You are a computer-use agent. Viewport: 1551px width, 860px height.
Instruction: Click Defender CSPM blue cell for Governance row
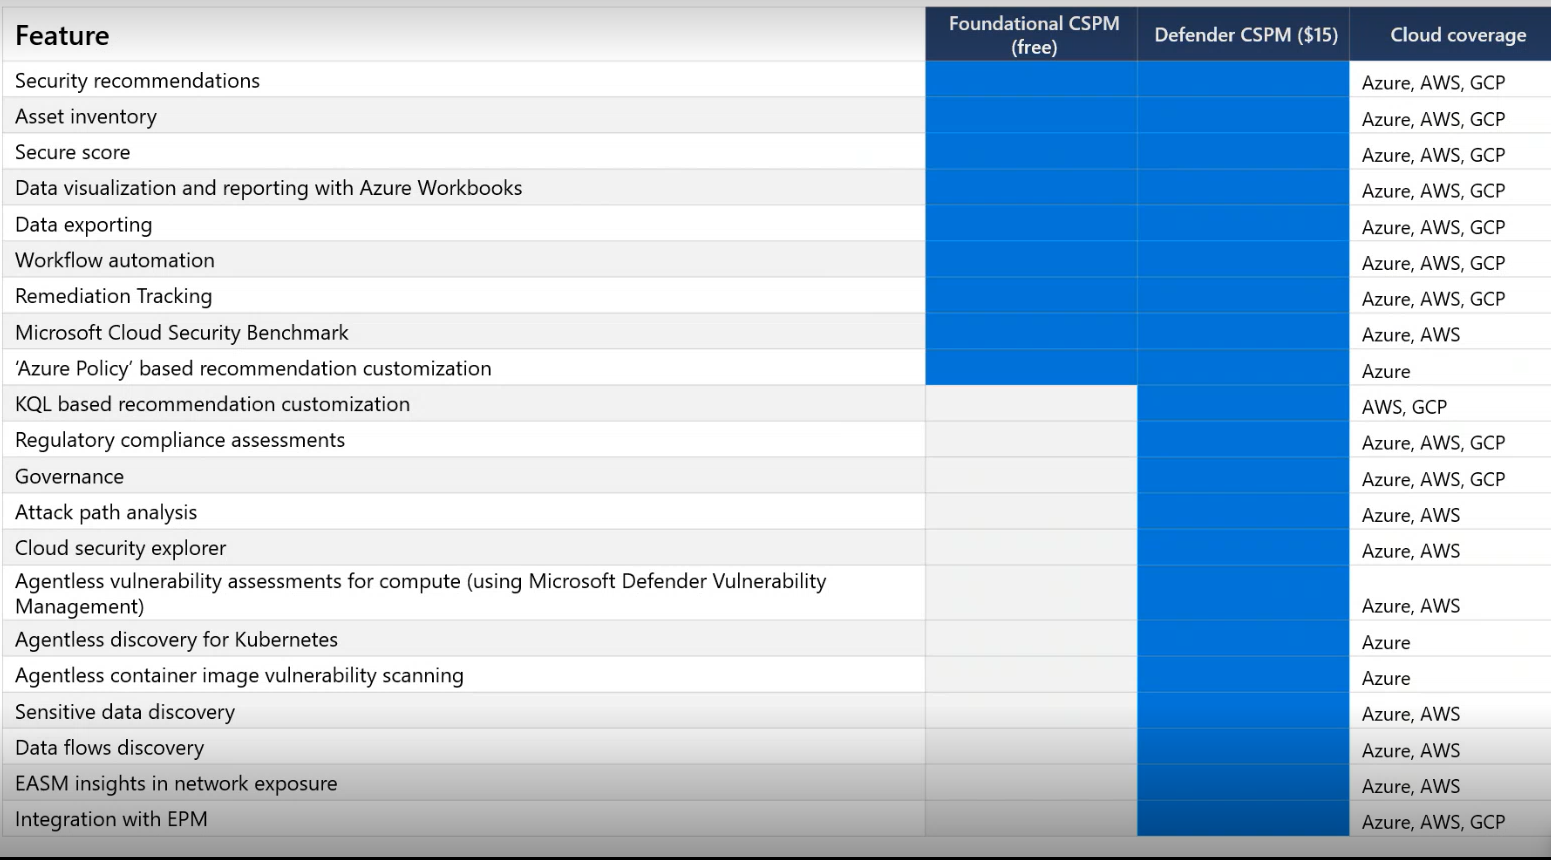(x=1243, y=476)
